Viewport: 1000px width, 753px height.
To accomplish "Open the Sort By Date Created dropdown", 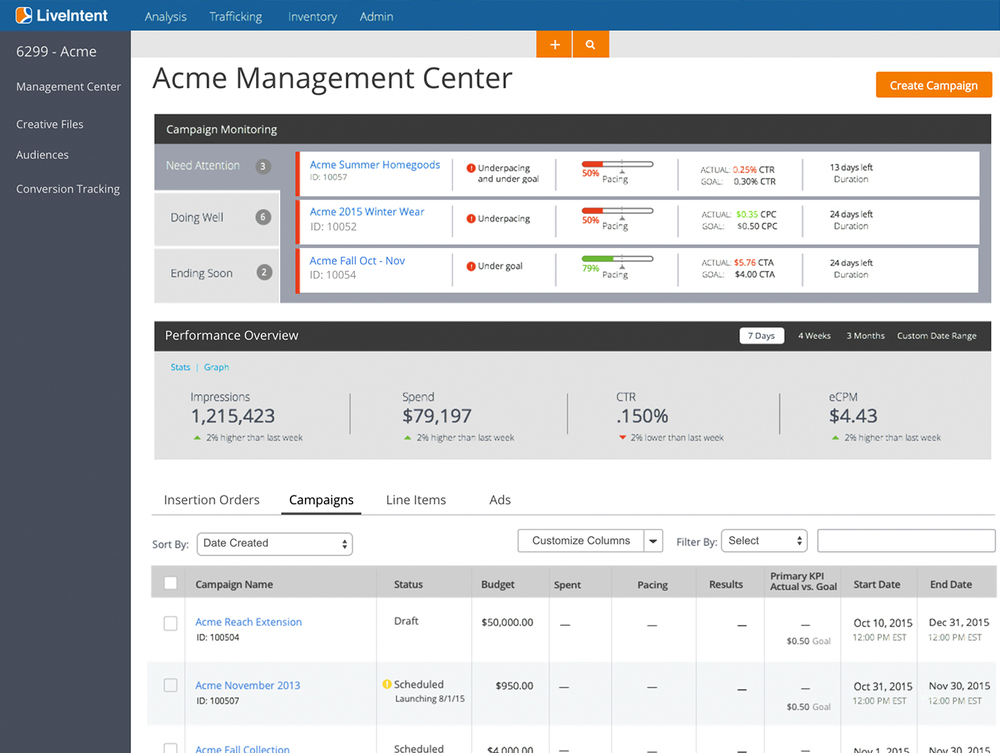I will (275, 544).
